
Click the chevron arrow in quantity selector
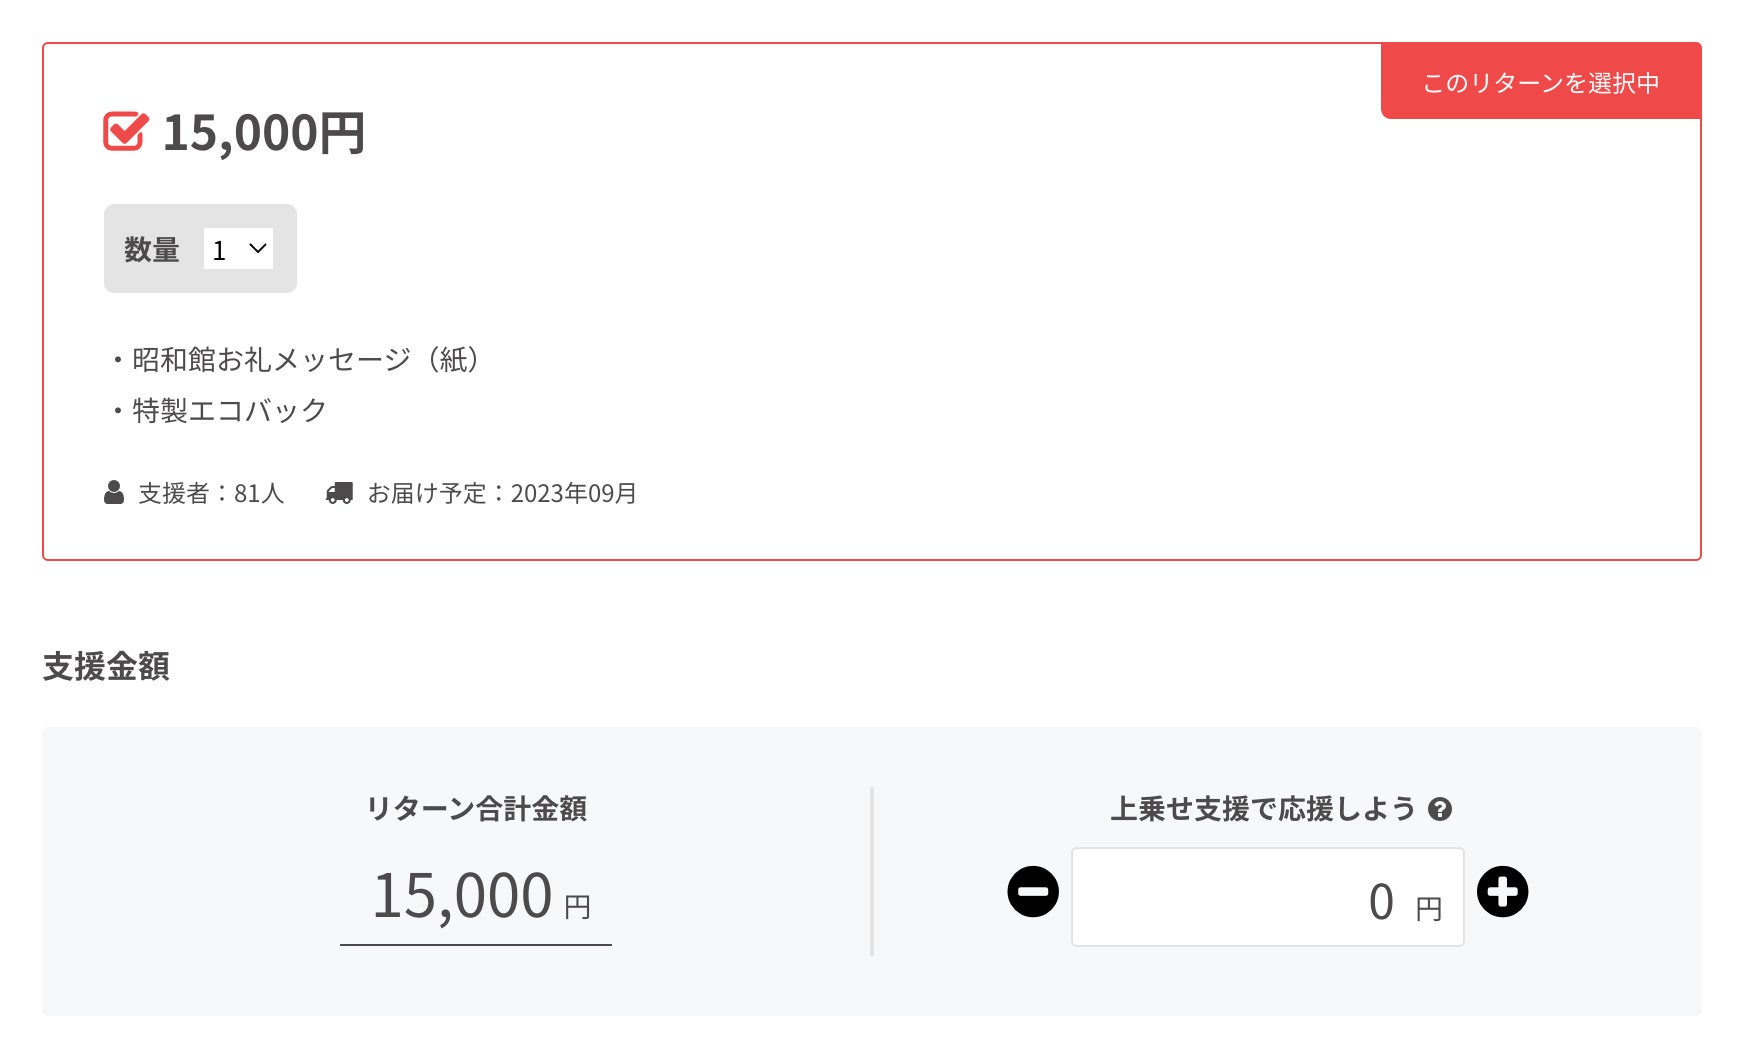[258, 248]
